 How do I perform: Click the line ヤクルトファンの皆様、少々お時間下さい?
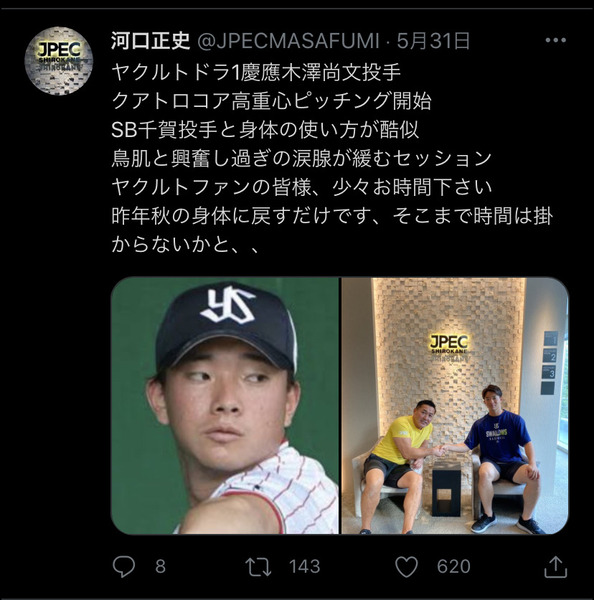pos(302,187)
